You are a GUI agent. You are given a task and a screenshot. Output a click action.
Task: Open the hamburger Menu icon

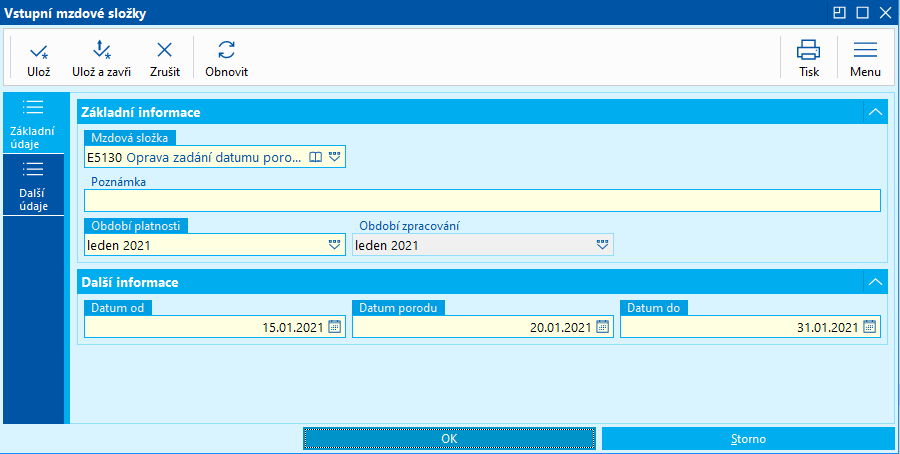865,50
